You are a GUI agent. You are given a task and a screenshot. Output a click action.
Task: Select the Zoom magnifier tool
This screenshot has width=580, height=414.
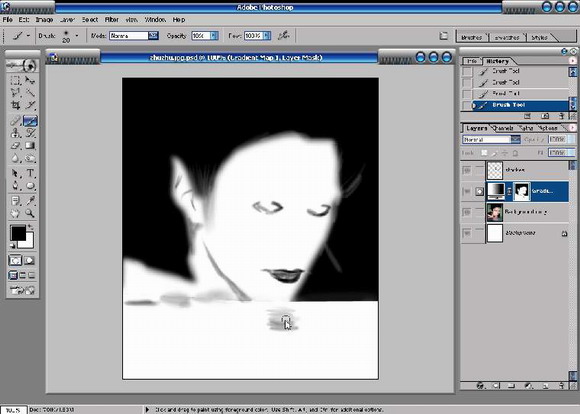coord(30,213)
